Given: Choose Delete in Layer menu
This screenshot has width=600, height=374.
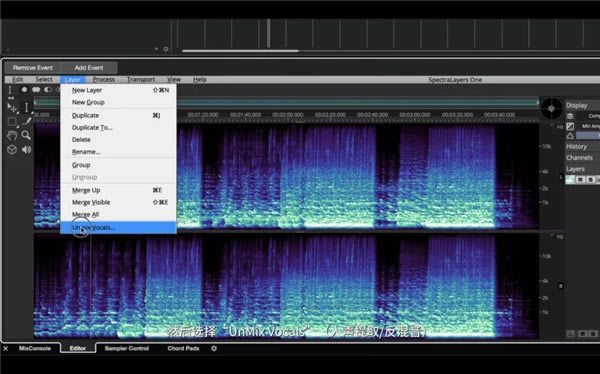Looking at the screenshot, I should click(x=118, y=140).
